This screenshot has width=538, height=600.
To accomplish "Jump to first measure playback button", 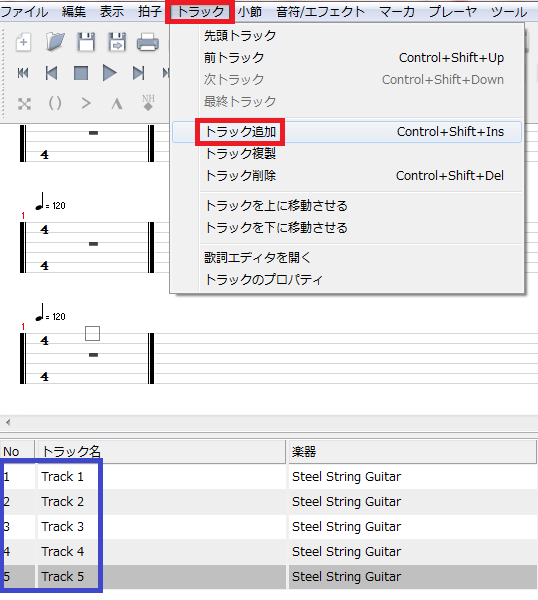I will tap(23, 73).
